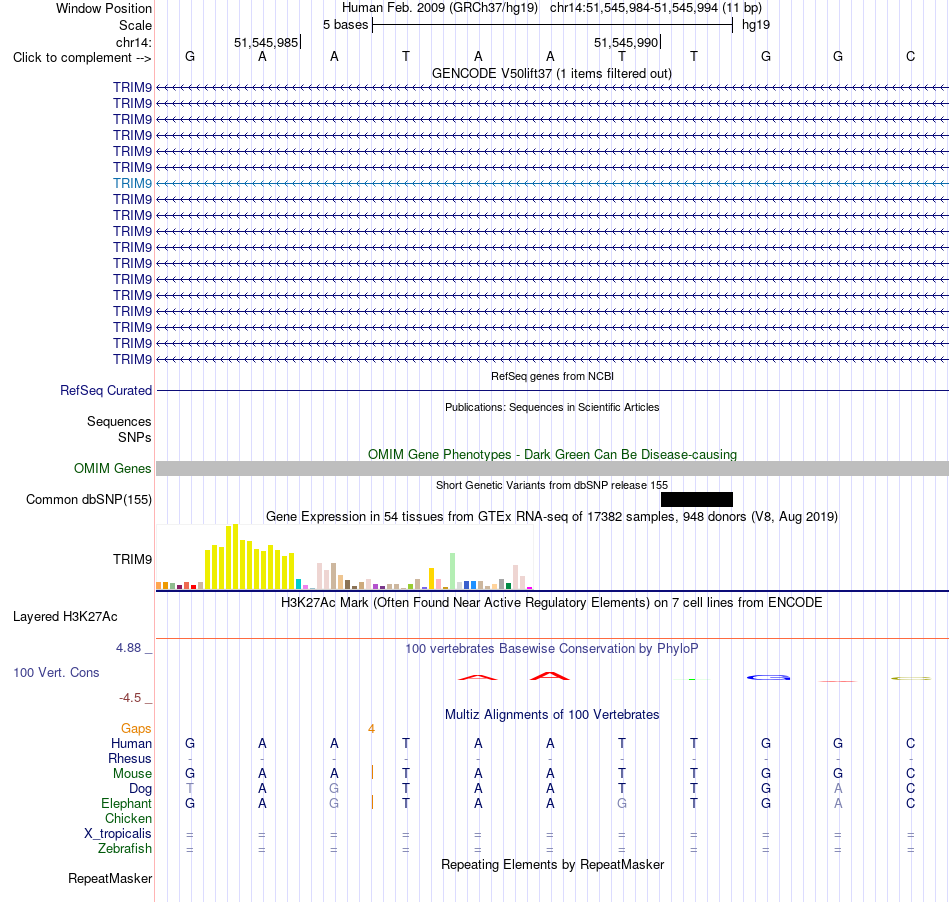The image size is (950, 902).
Task: Click the GENCODE V50lift37 track title
Action: point(552,73)
